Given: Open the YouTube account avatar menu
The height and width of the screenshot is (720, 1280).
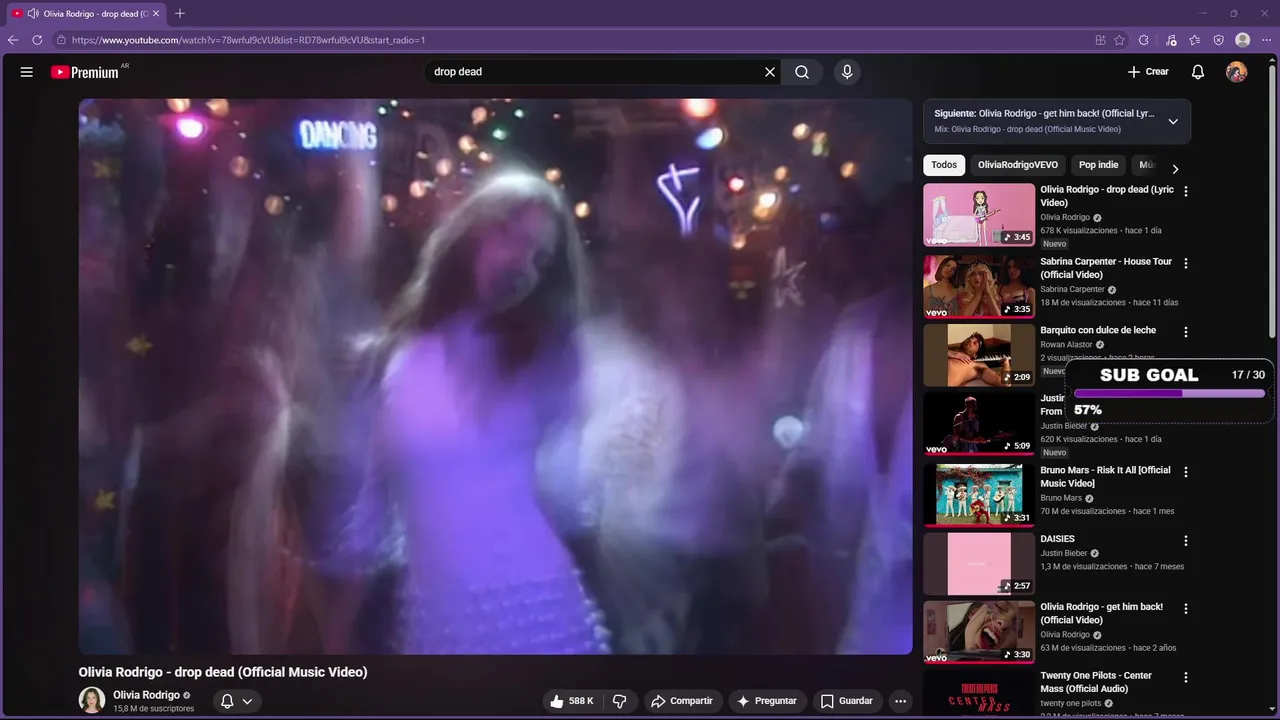Looking at the screenshot, I should 1237,72.
